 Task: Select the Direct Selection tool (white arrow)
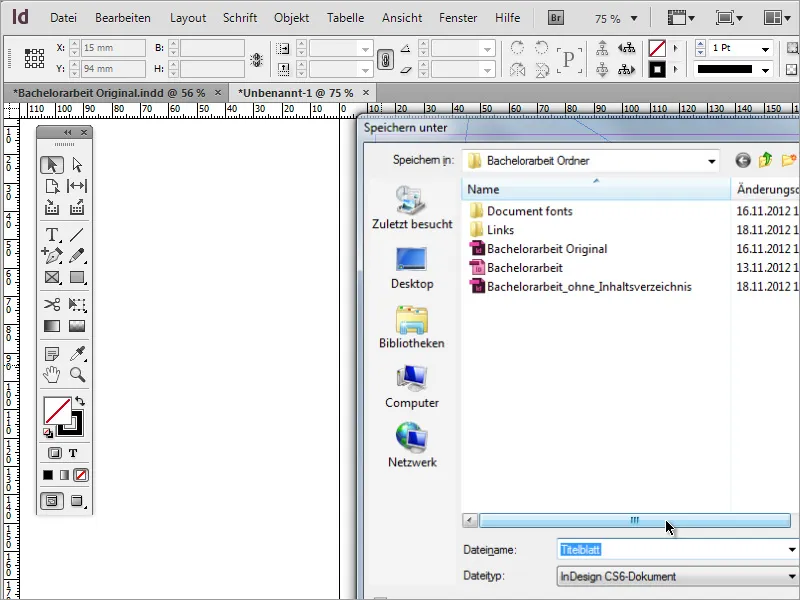click(77, 165)
